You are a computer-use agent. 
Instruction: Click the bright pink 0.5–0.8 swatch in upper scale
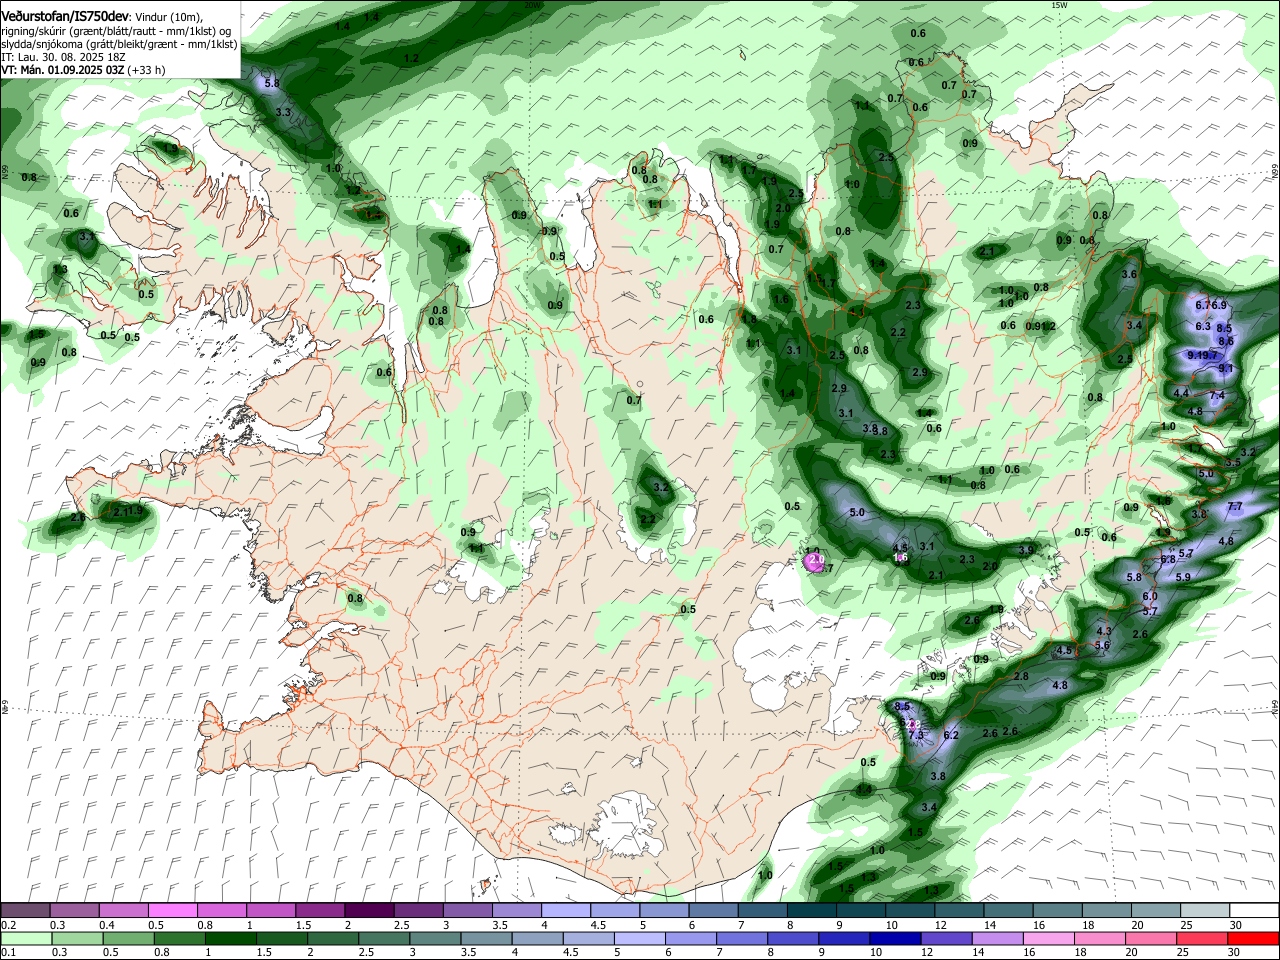tap(173, 911)
